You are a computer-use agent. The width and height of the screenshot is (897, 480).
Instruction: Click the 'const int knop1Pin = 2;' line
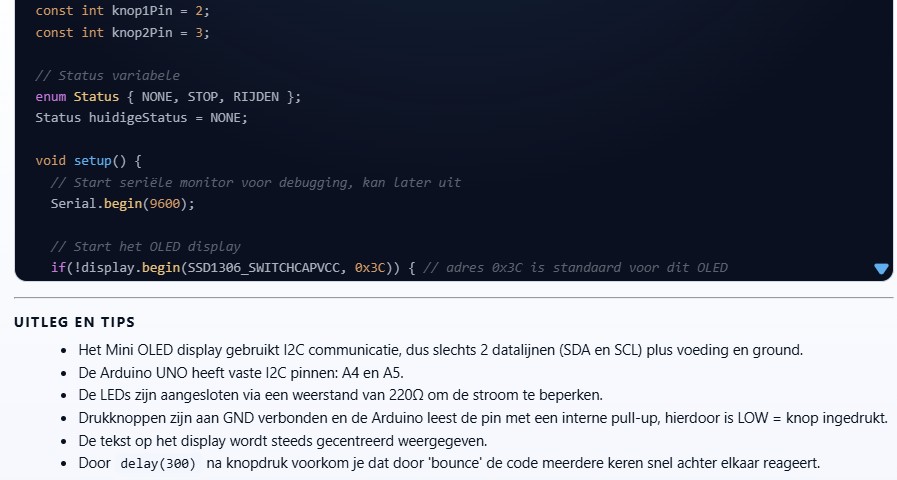coord(122,11)
